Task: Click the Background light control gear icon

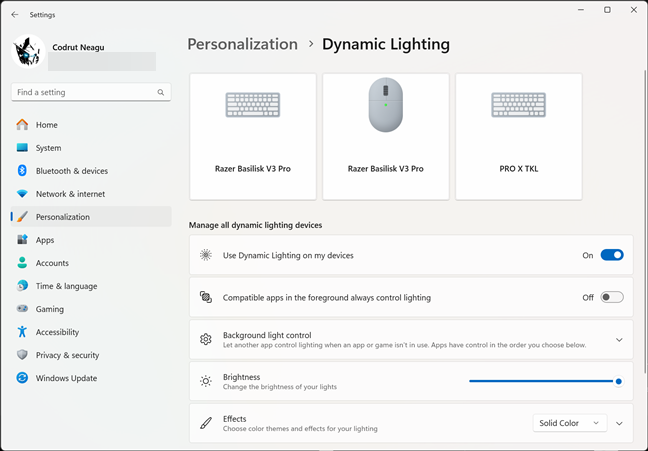Action: (x=206, y=339)
